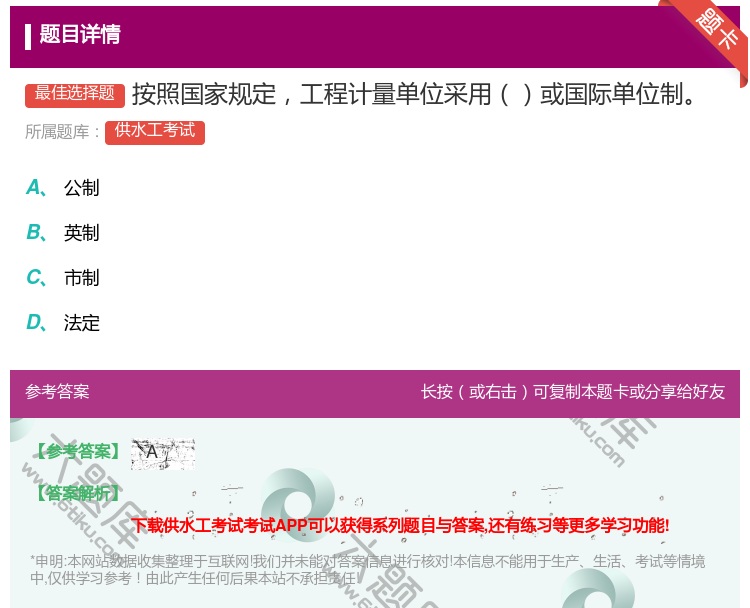Click the answer image showing A
The width and height of the screenshot is (750, 608).
[x=163, y=453]
